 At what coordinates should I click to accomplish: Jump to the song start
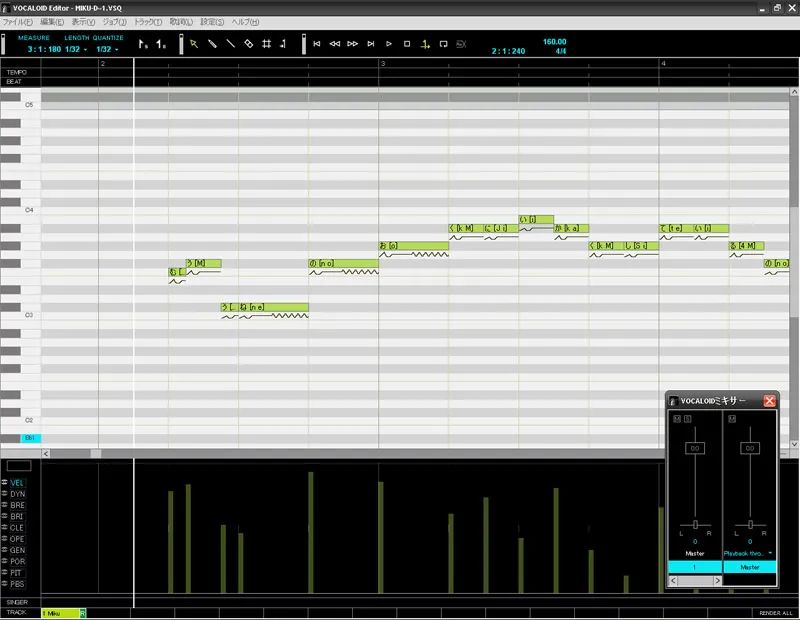pyautogui.click(x=317, y=44)
